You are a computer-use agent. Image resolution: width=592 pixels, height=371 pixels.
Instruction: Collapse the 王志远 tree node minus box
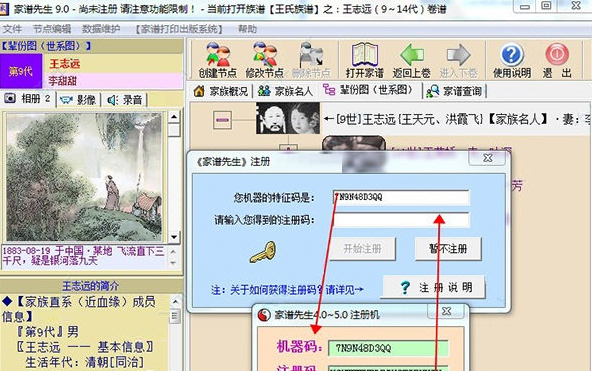coord(222,120)
